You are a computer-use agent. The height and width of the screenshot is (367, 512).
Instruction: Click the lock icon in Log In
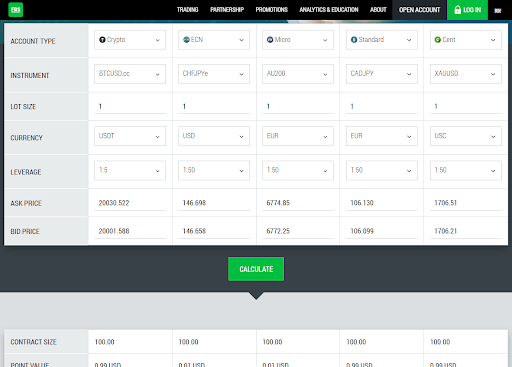pos(458,9)
